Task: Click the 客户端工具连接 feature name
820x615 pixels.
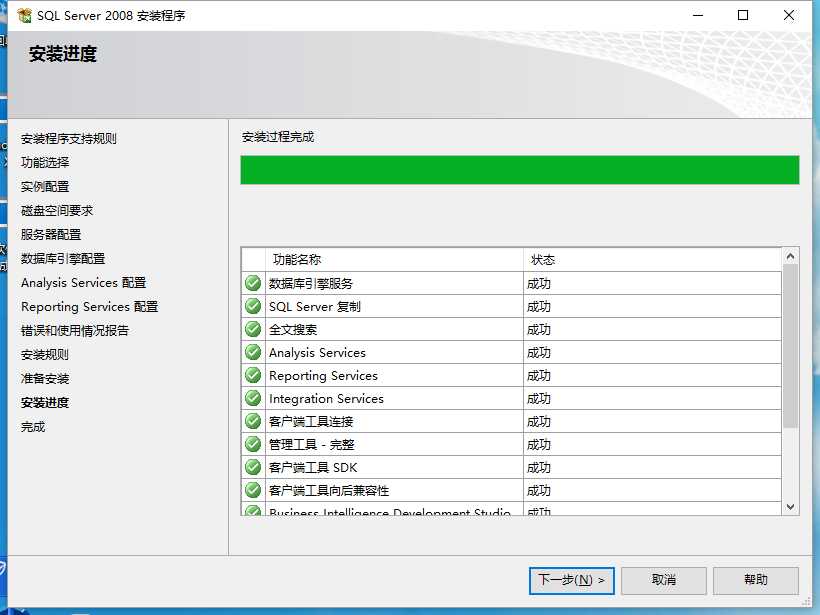Action: [311, 422]
